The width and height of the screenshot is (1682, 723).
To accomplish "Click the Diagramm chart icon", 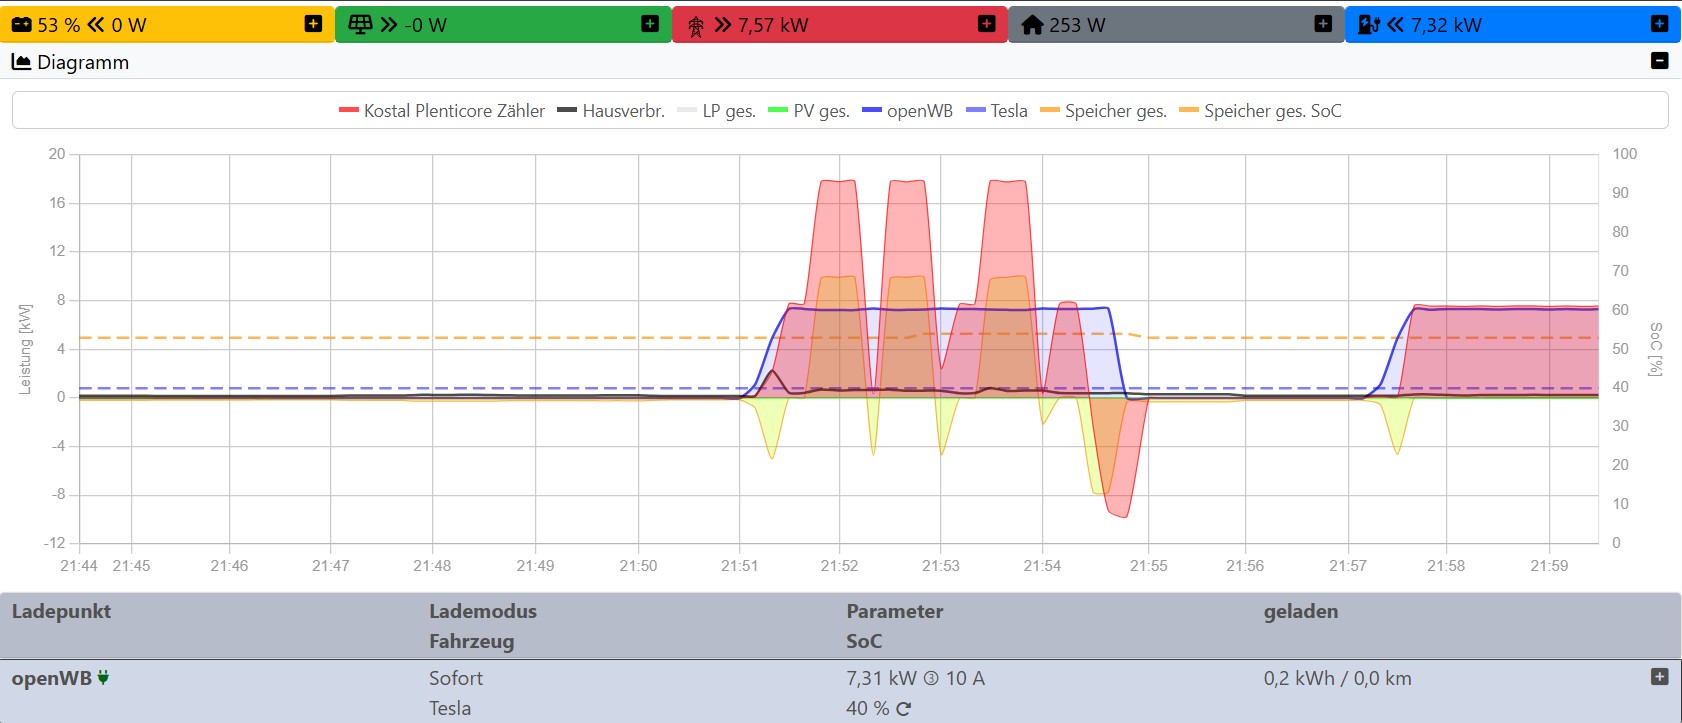I will point(21,62).
